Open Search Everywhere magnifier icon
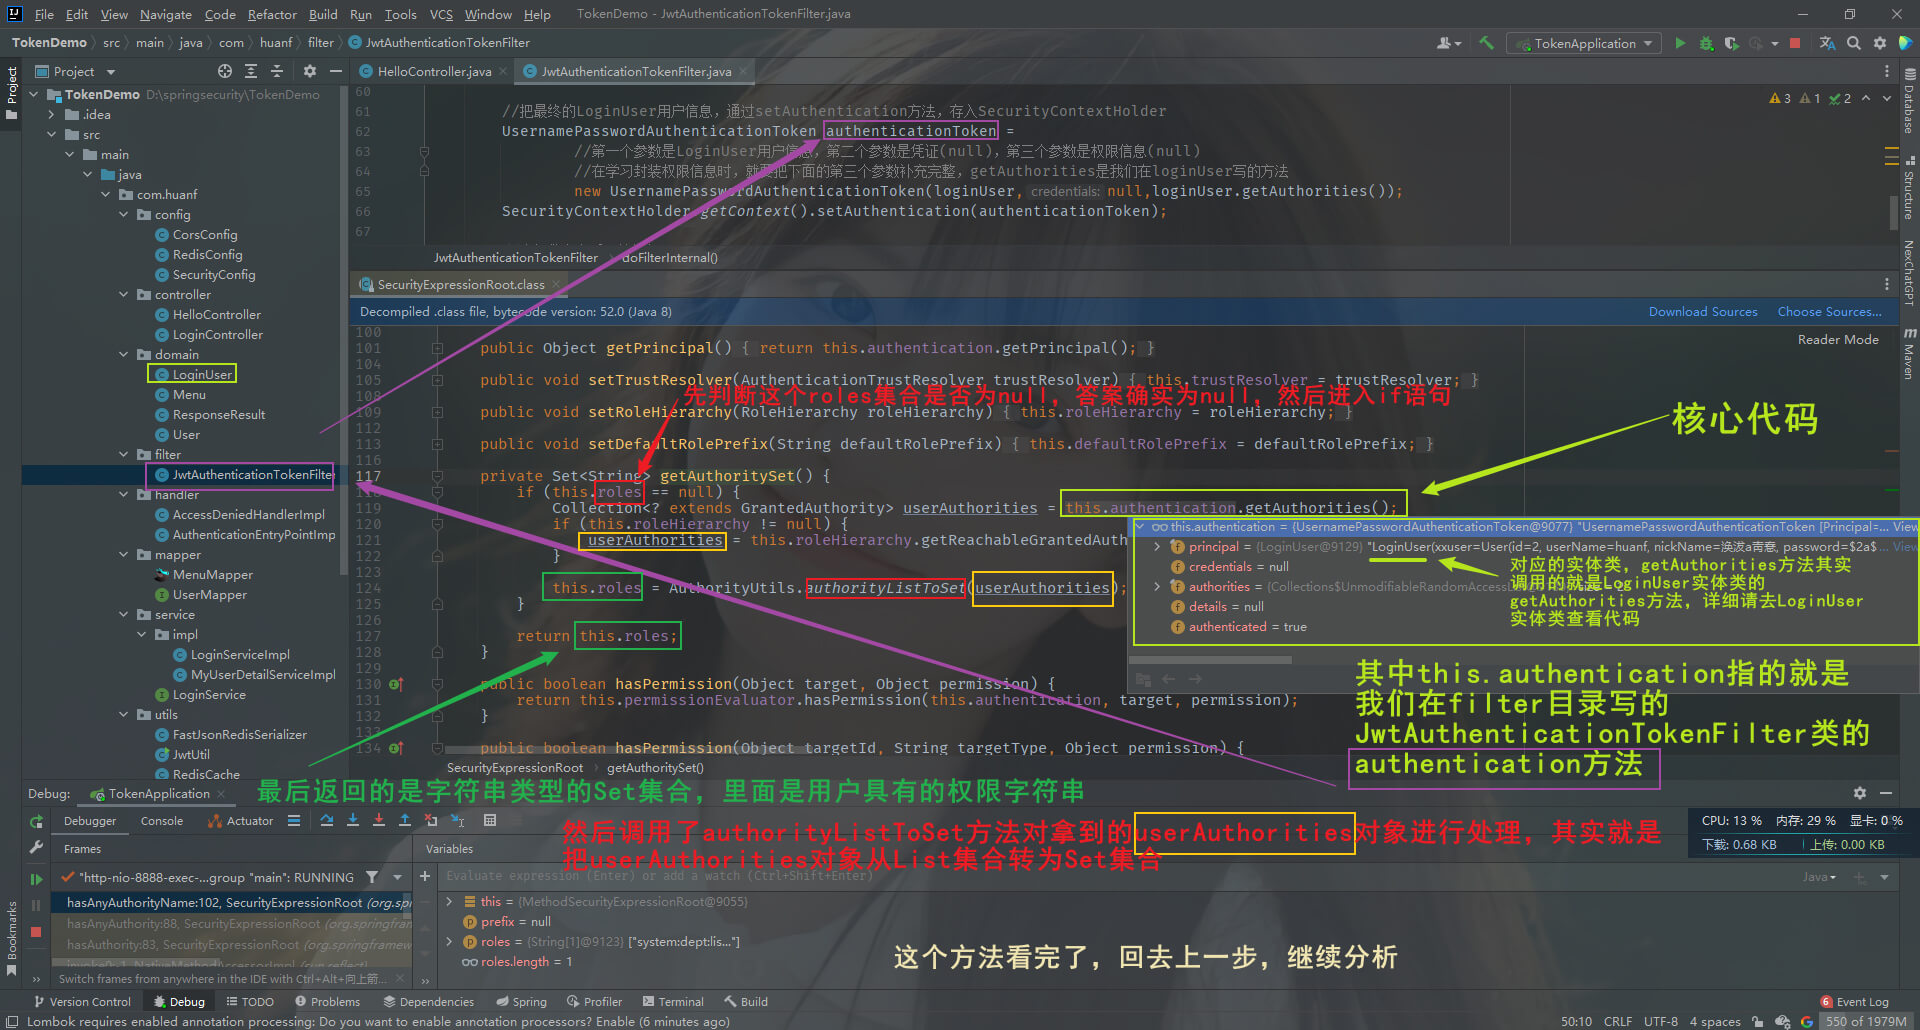The width and height of the screenshot is (1920, 1030). click(1854, 43)
